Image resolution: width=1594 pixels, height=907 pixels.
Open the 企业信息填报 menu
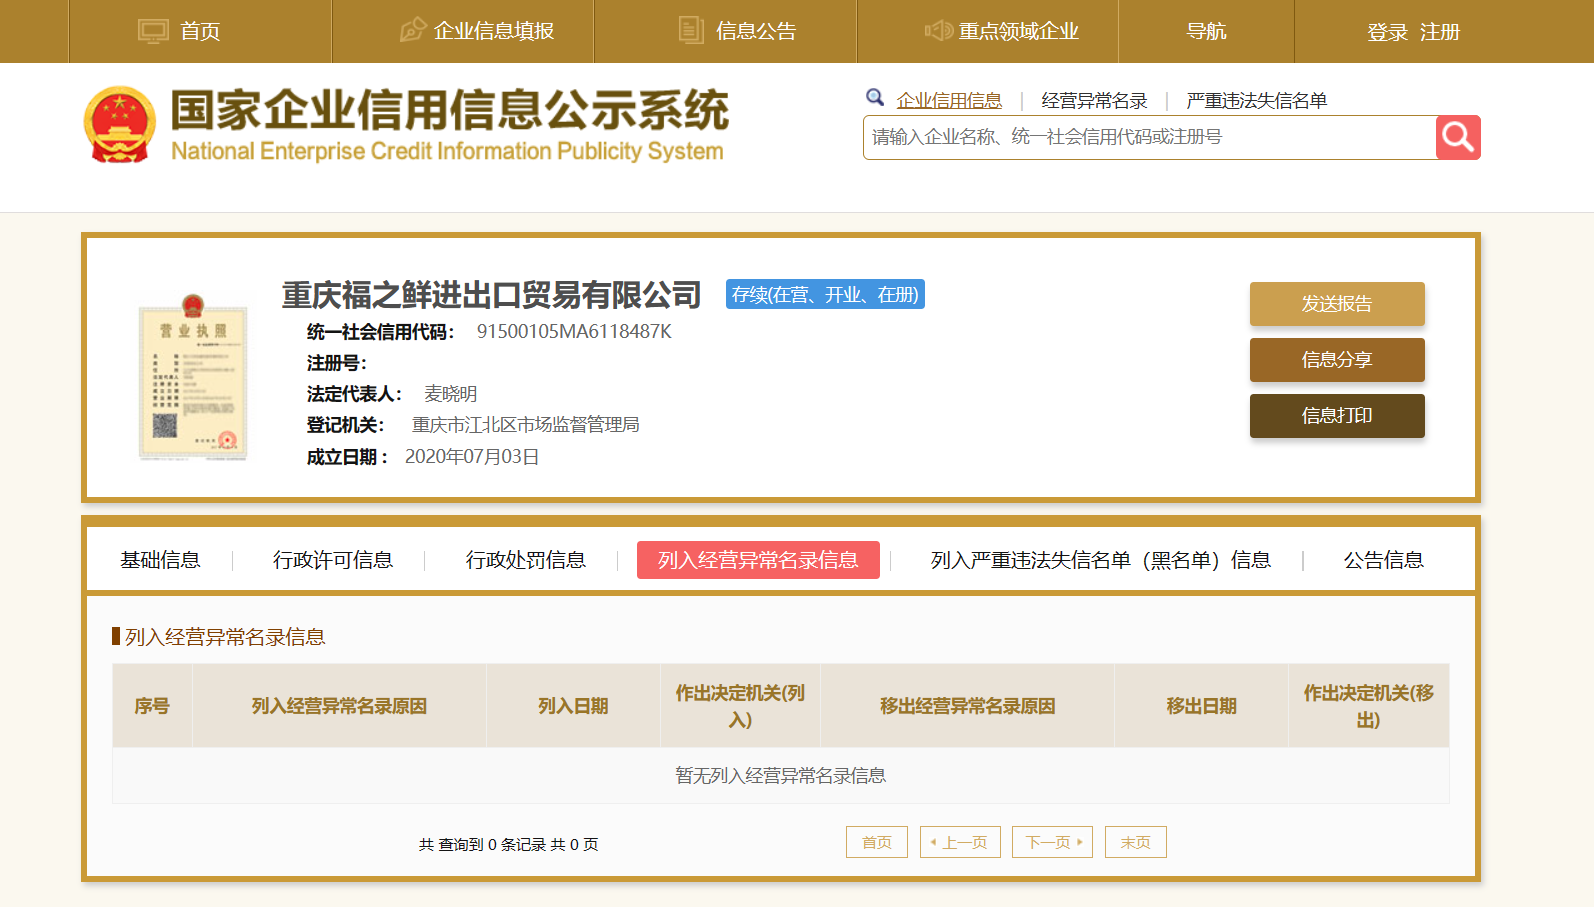pos(494,31)
